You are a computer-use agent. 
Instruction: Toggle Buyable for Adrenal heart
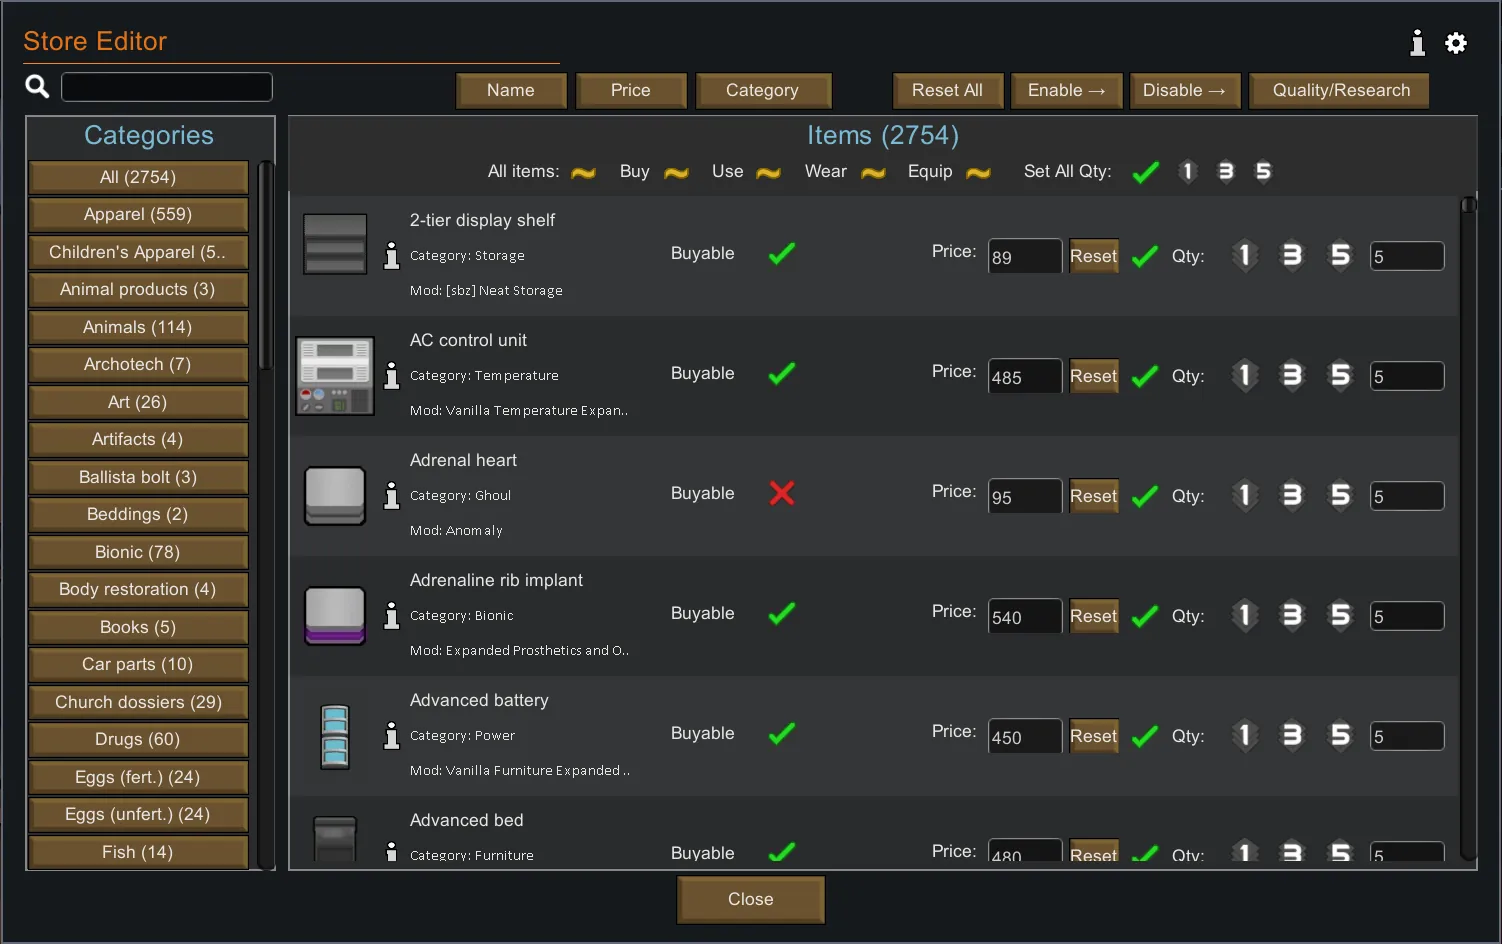click(x=782, y=493)
